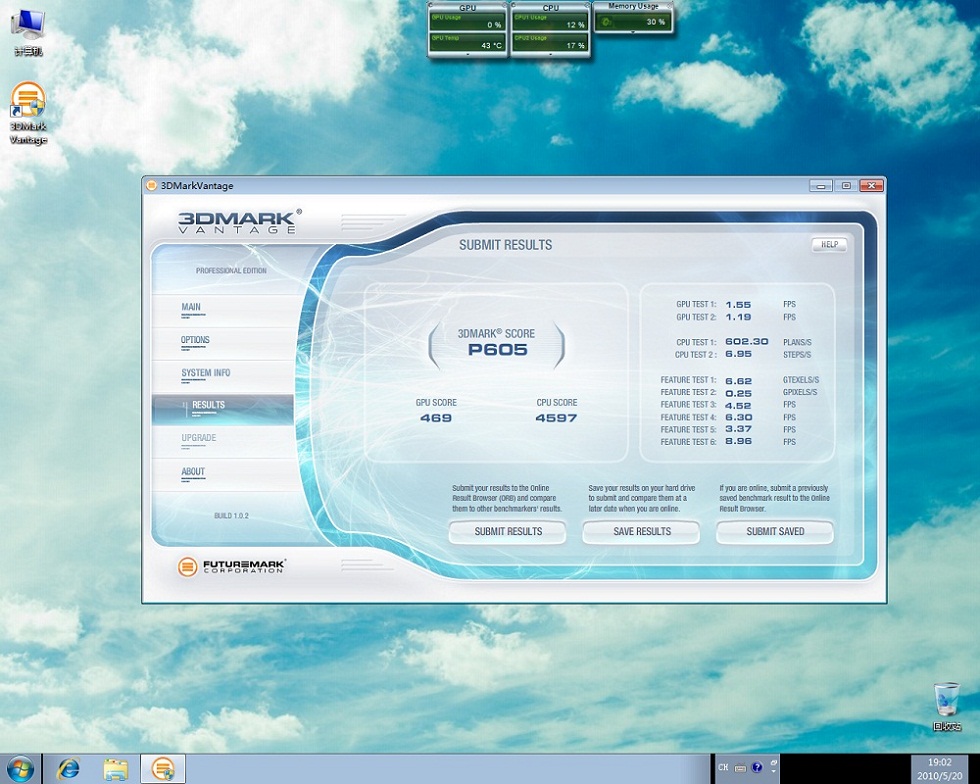Image resolution: width=980 pixels, height=784 pixels.
Task: Click the Feature Test 4 value 6.30
Action: [x=738, y=417]
